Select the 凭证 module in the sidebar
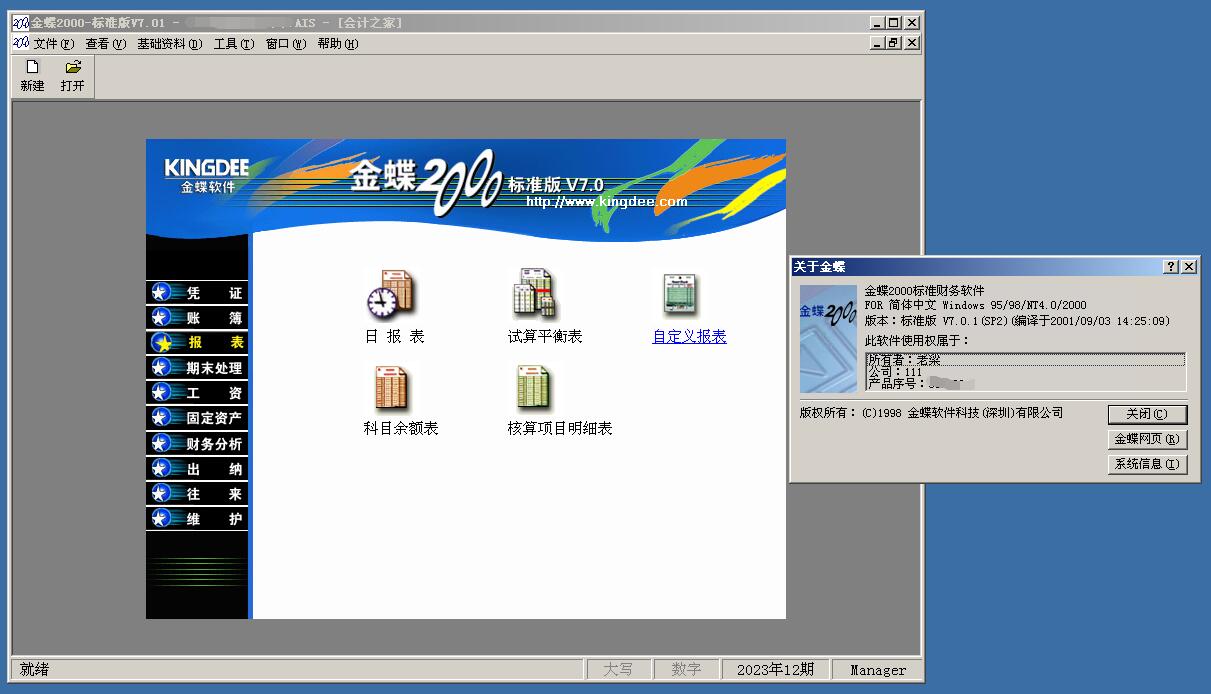The height and width of the screenshot is (694, 1211). pyautogui.click(x=197, y=293)
